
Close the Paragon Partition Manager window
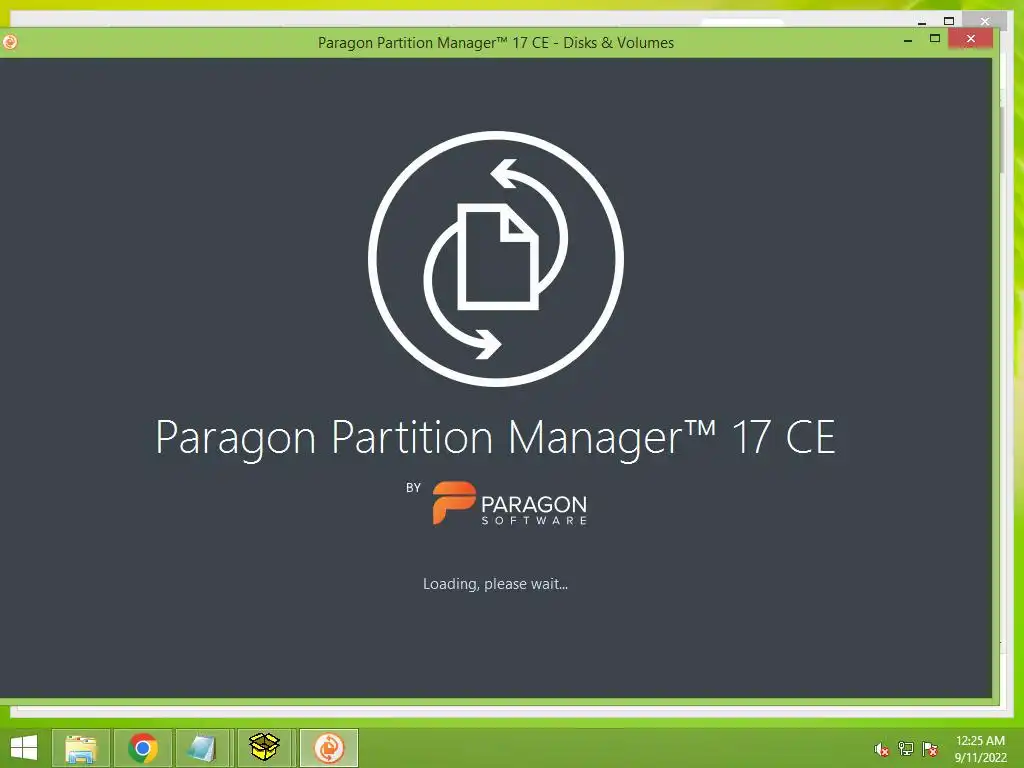(x=970, y=39)
